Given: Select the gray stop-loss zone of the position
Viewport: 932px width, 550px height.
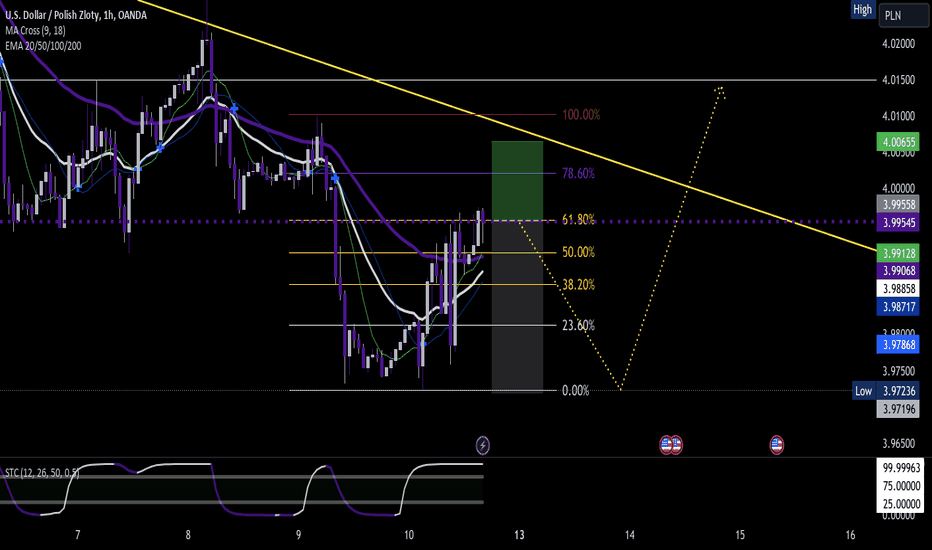Looking at the screenshot, I should [517, 307].
